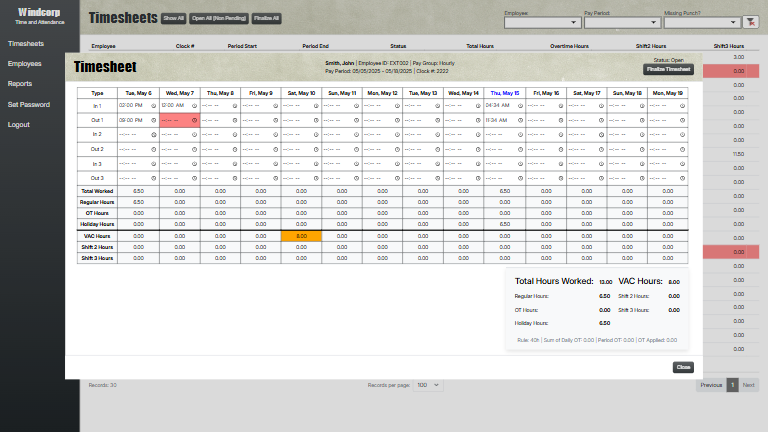This screenshot has height=432, width=768.
Task: Click the Finalize Timesheet button
Action: 666,69
